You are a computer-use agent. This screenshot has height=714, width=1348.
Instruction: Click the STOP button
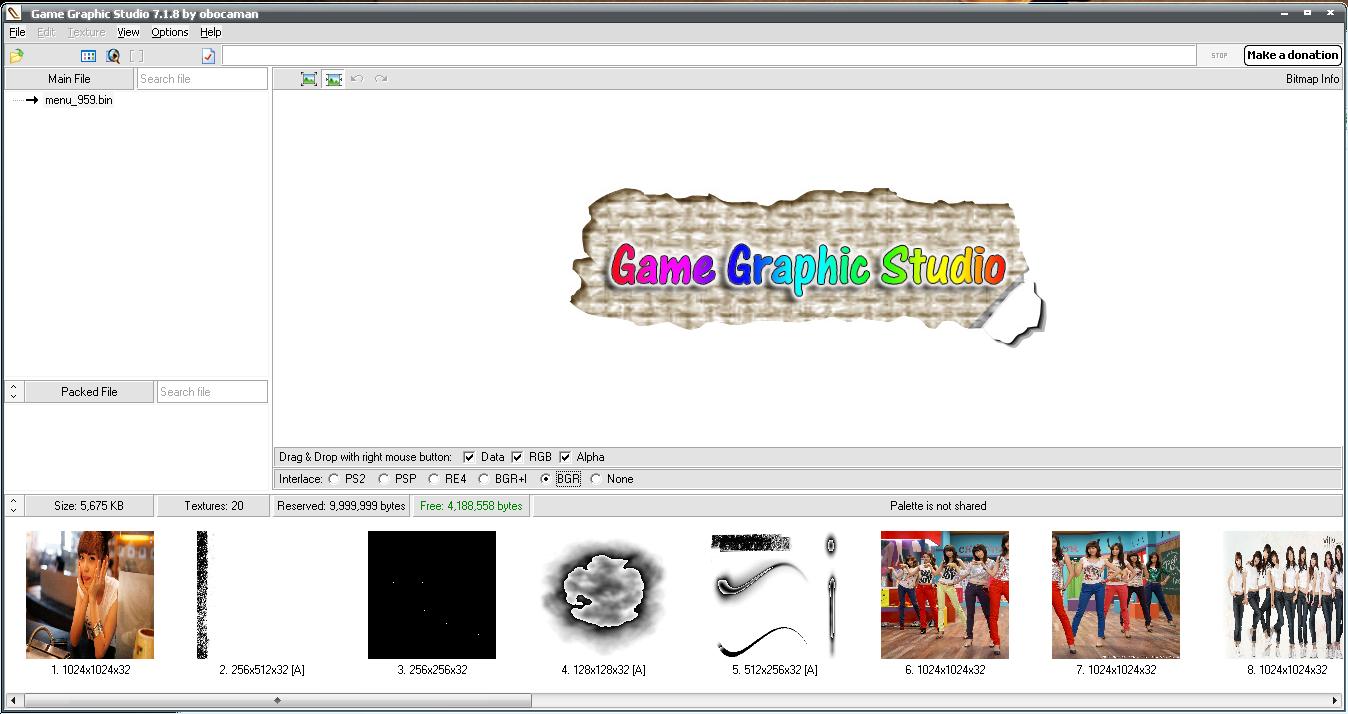[x=1219, y=56]
